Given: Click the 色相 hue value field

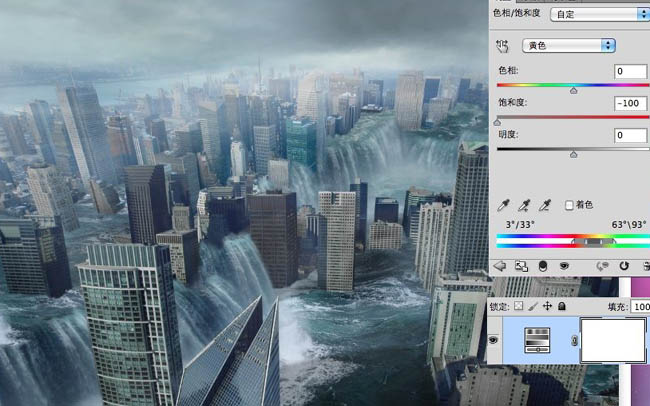Looking at the screenshot, I should (x=630, y=71).
